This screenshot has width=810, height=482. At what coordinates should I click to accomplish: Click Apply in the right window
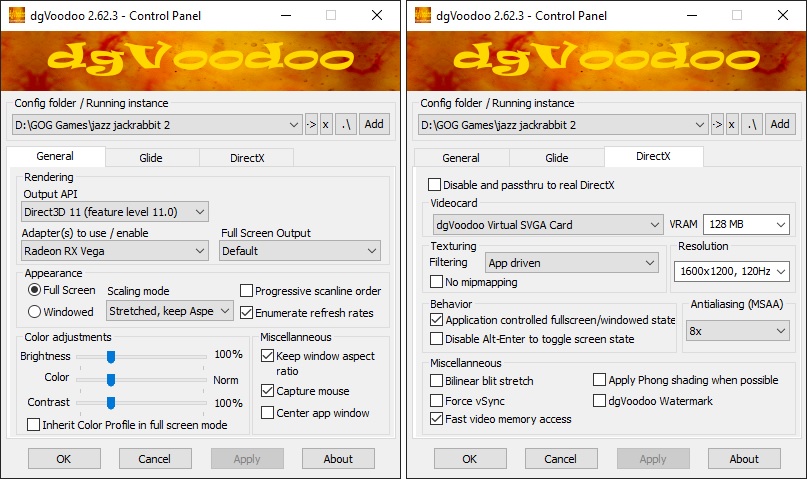pyautogui.click(x=653, y=459)
